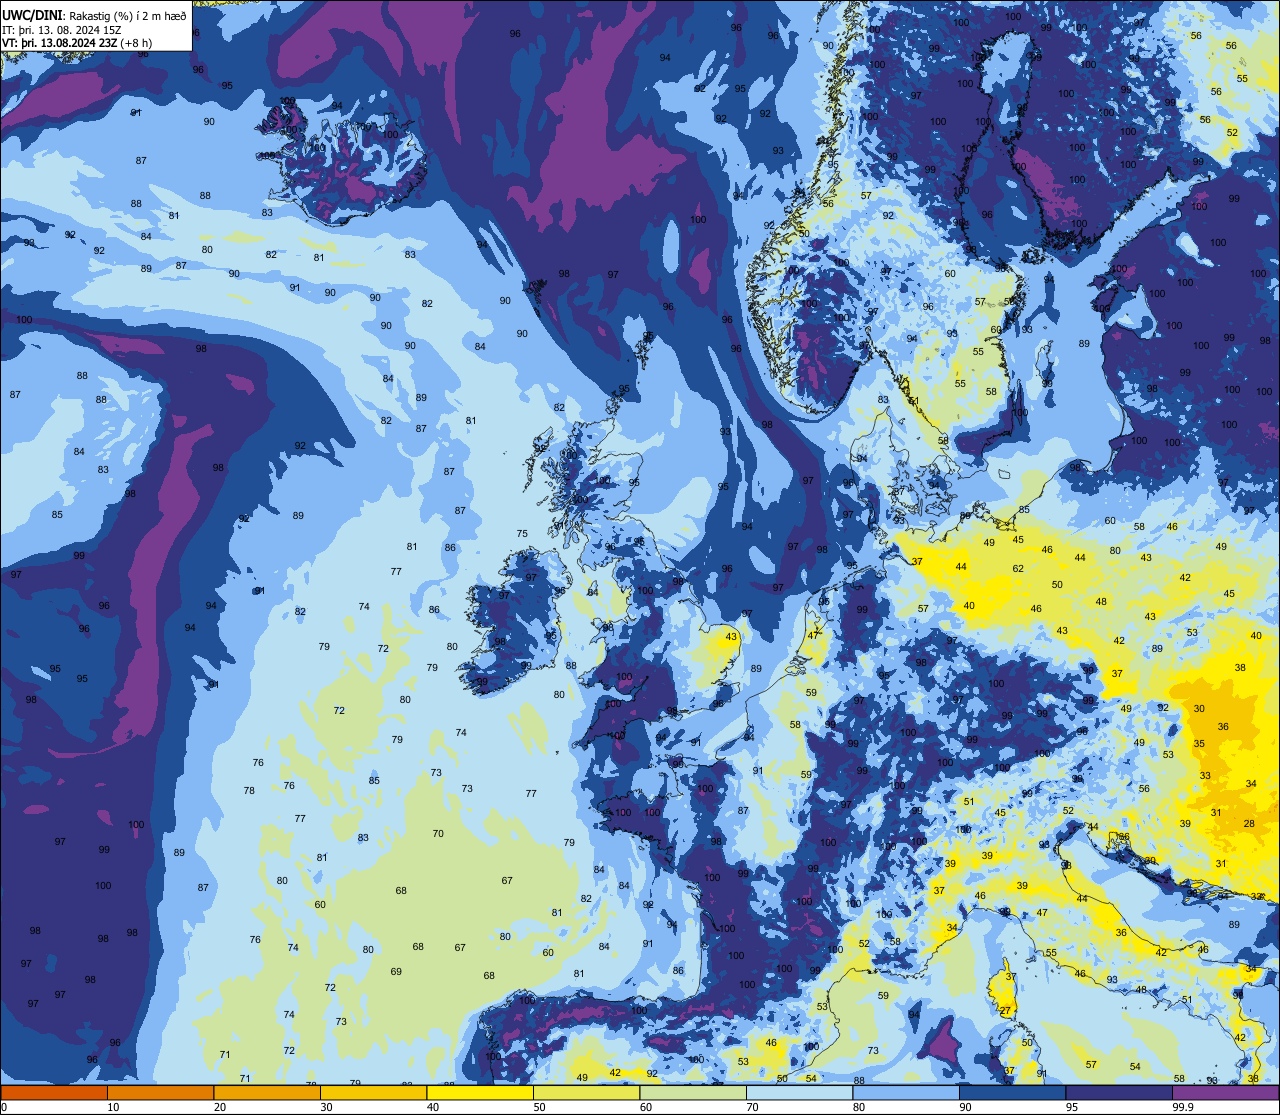Click the humidity value '62' over northern Germany
This screenshot has width=1280, height=1115.
point(1018,568)
